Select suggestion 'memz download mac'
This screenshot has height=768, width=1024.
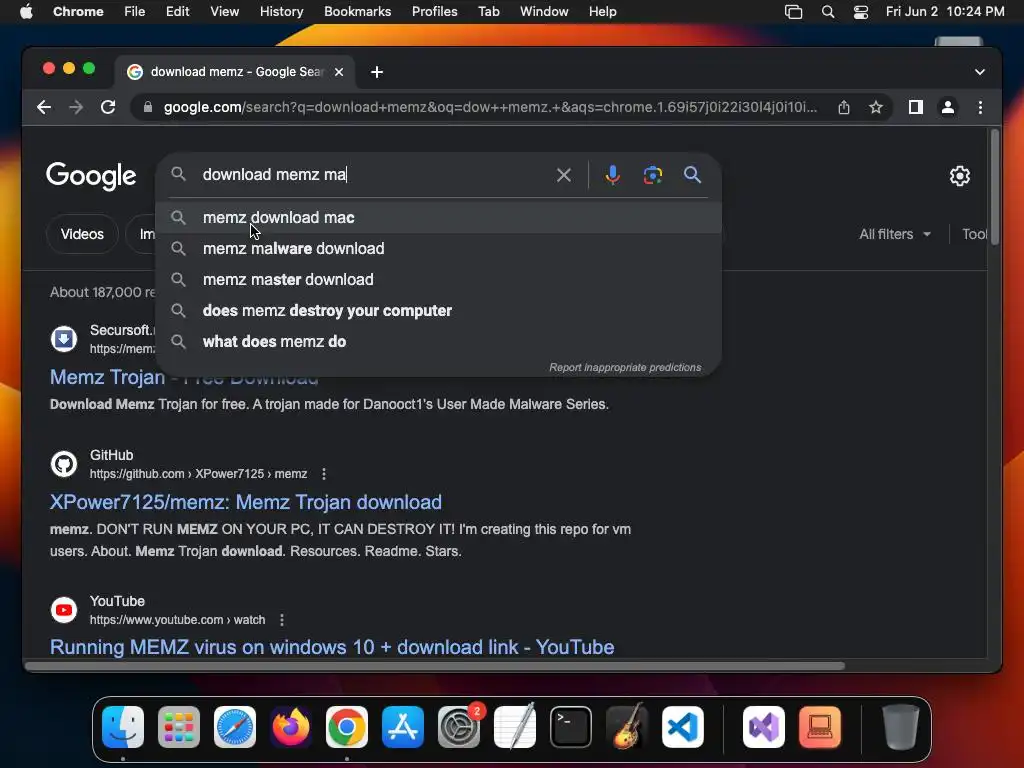439,217
